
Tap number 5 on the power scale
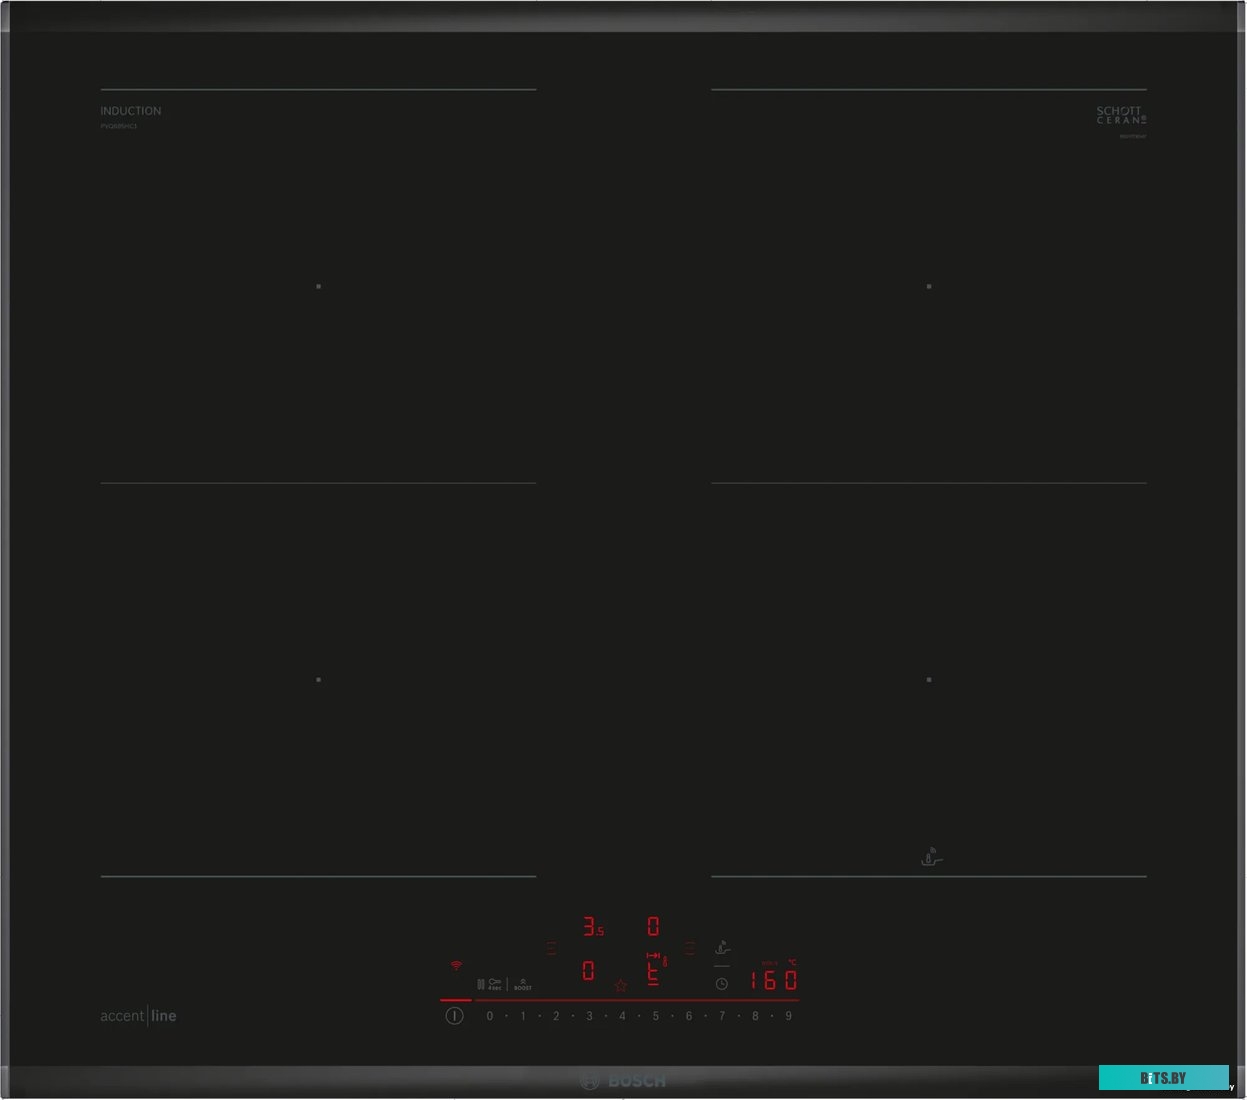[x=655, y=1016]
